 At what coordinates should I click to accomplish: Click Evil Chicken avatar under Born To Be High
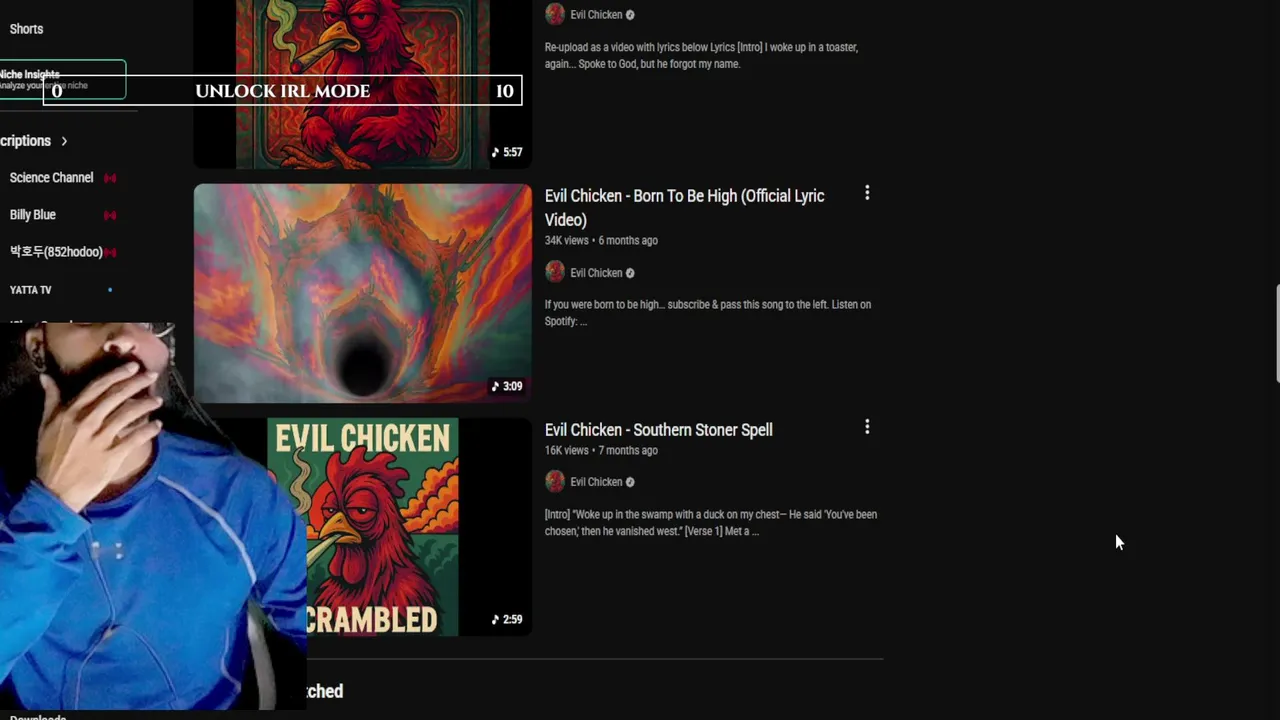coord(555,272)
